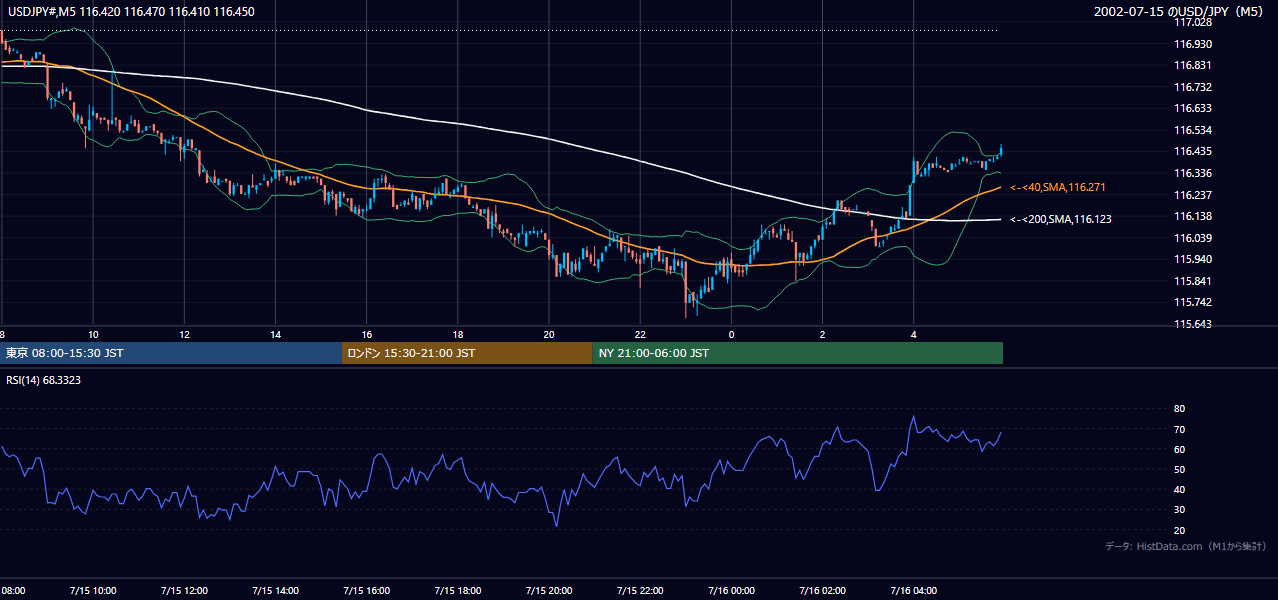This screenshot has width=1278, height=600.
Task: Click the 200,SMA,116.123 label
Action: [x=1061, y=219]
